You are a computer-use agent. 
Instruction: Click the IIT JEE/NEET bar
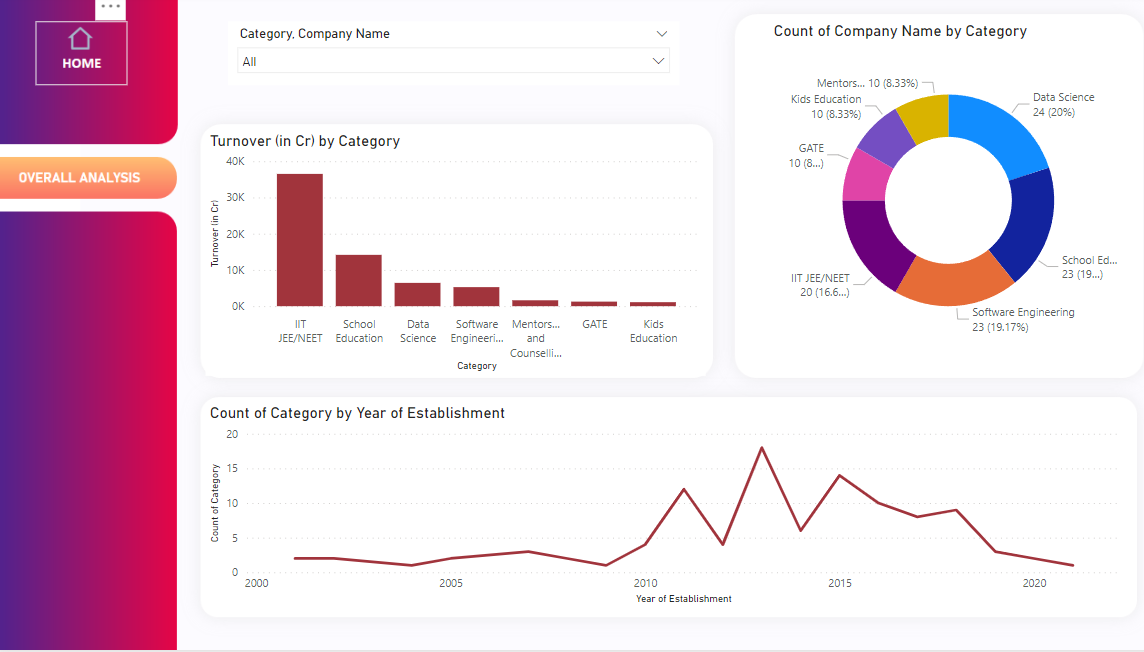300,238
